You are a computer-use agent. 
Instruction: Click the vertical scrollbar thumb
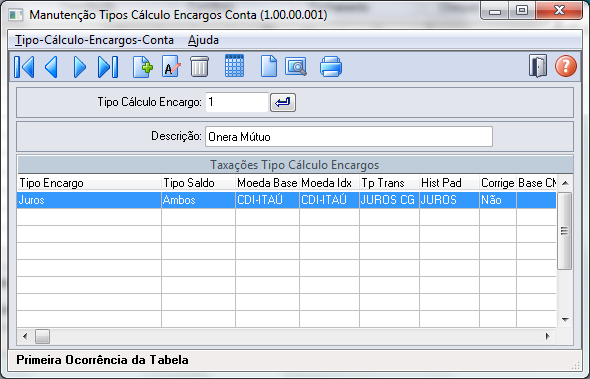pos(564,231)
